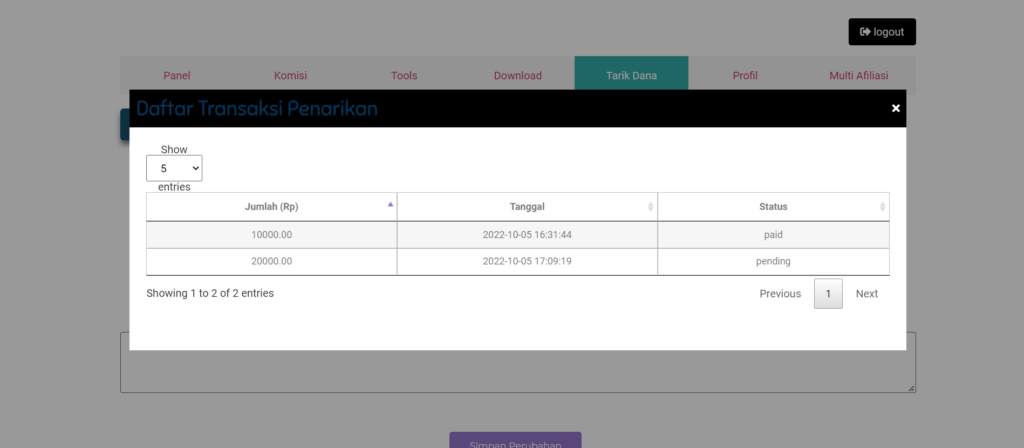Switch to the Panel tab
Image resolution: width=1024 pixels, height=448 pixels.
pyautogui.click(x=177, y=75)
